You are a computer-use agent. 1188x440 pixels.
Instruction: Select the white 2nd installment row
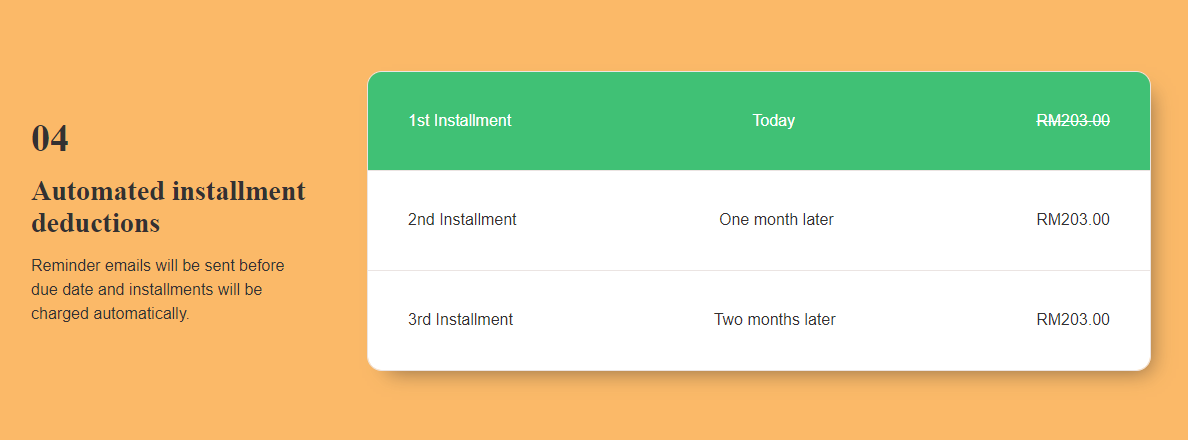(759, 220)
